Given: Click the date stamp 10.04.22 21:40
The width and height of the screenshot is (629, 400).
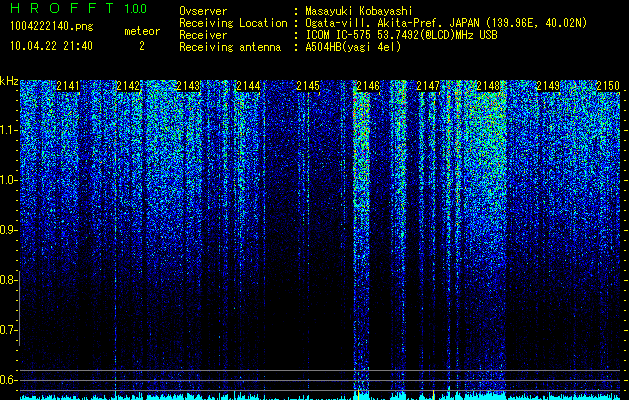Looking at the screenshot, I should (51, 46).
